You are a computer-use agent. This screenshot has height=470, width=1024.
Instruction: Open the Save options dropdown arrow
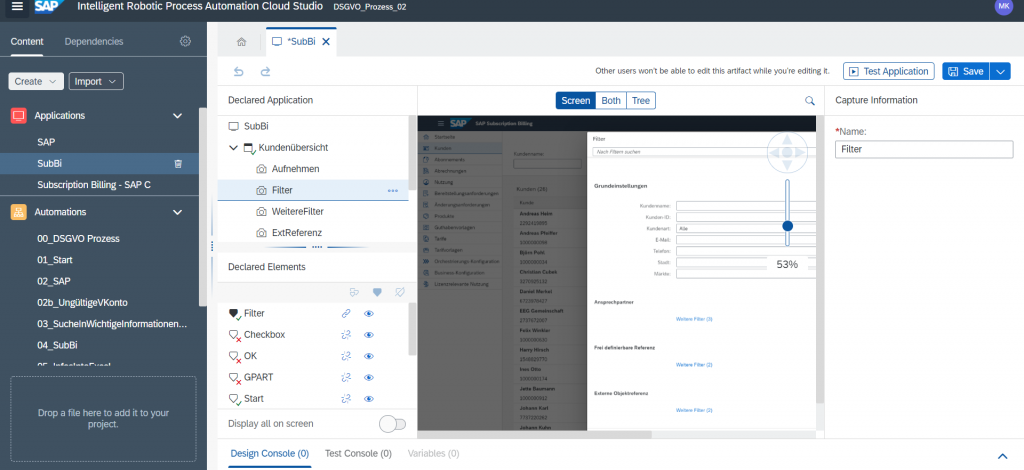1001,71
